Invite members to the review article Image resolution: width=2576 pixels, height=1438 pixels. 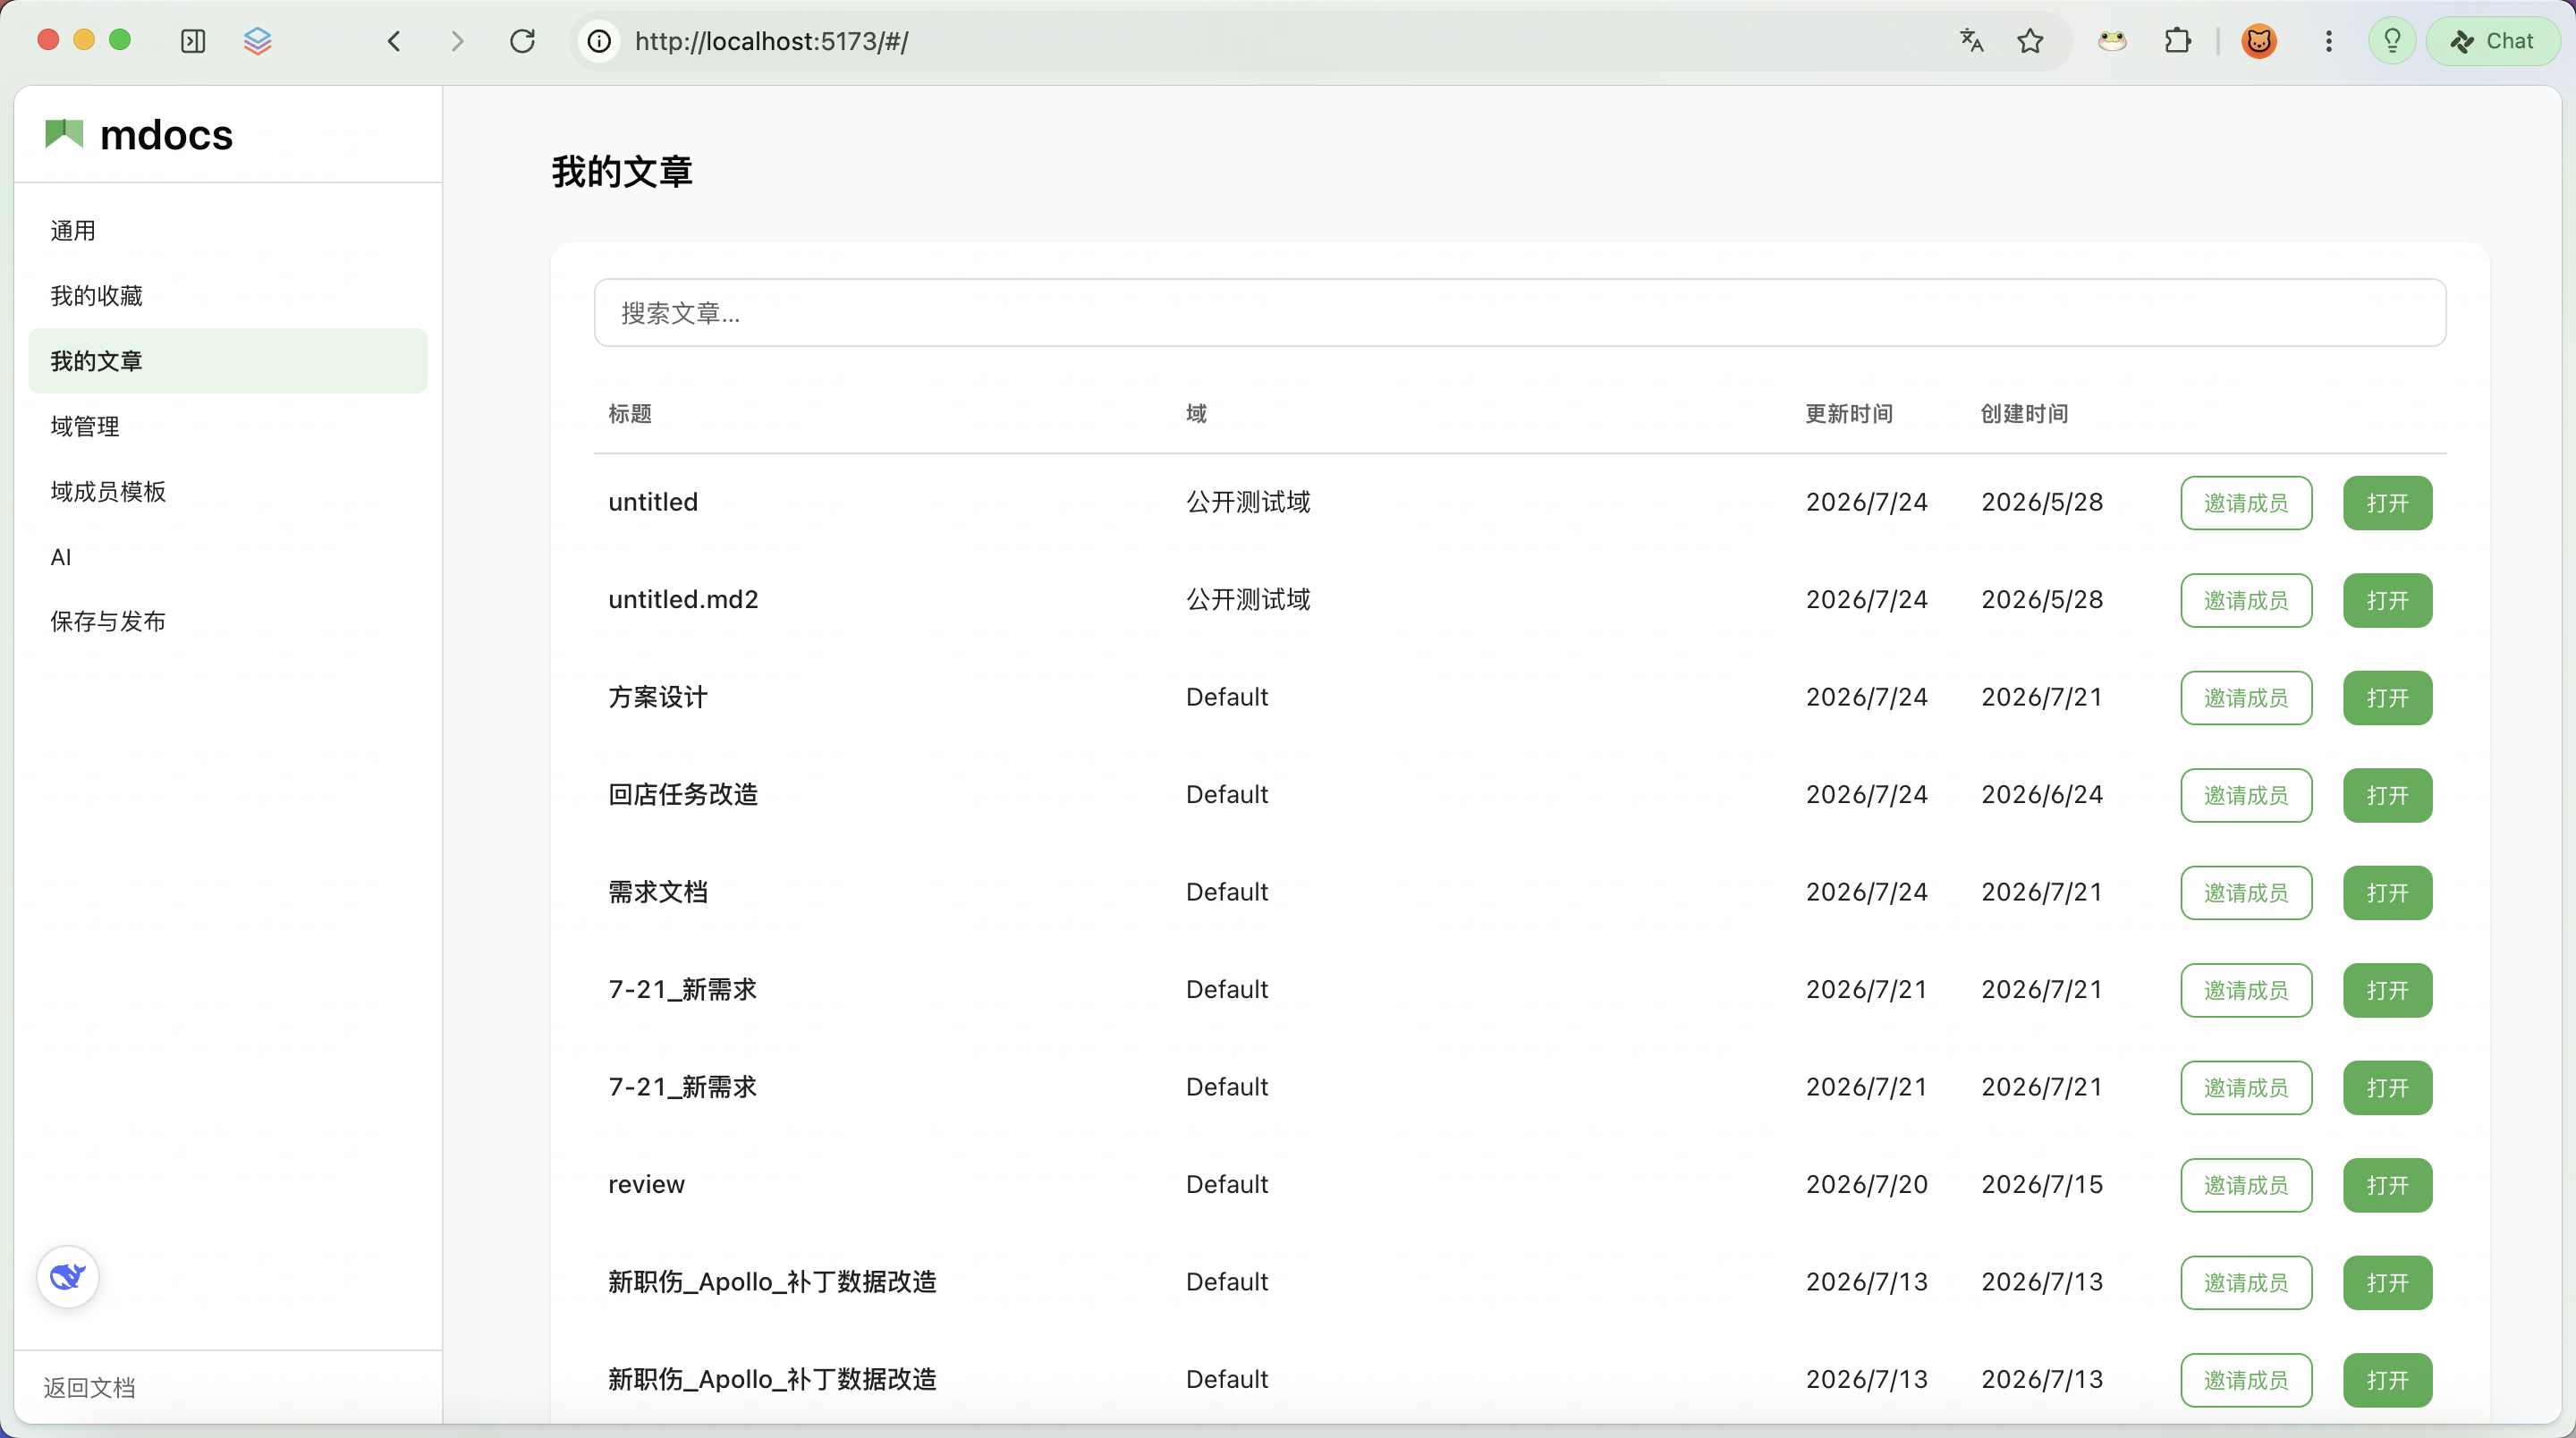click(2246, 1185)
